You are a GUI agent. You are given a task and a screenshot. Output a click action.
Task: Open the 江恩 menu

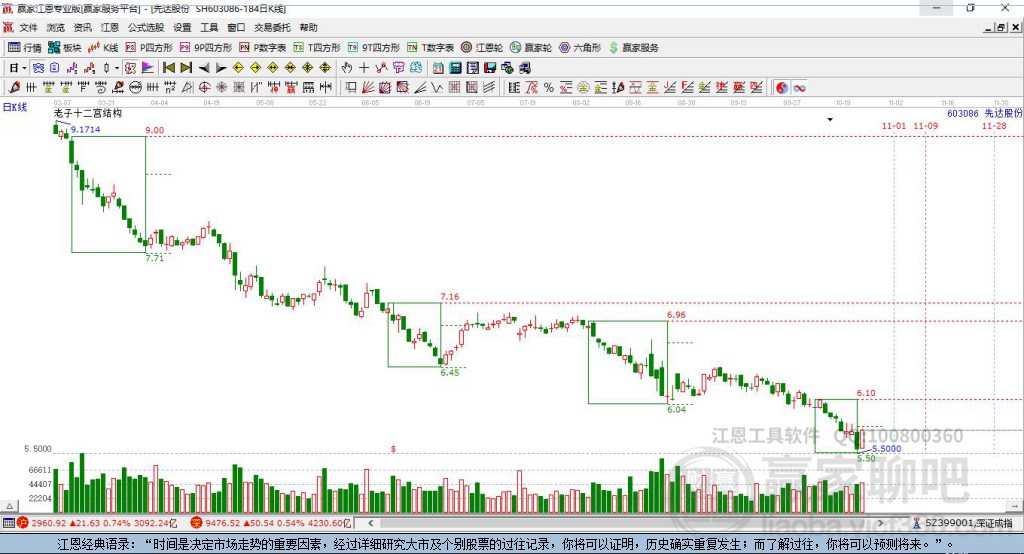pos(110,27)
